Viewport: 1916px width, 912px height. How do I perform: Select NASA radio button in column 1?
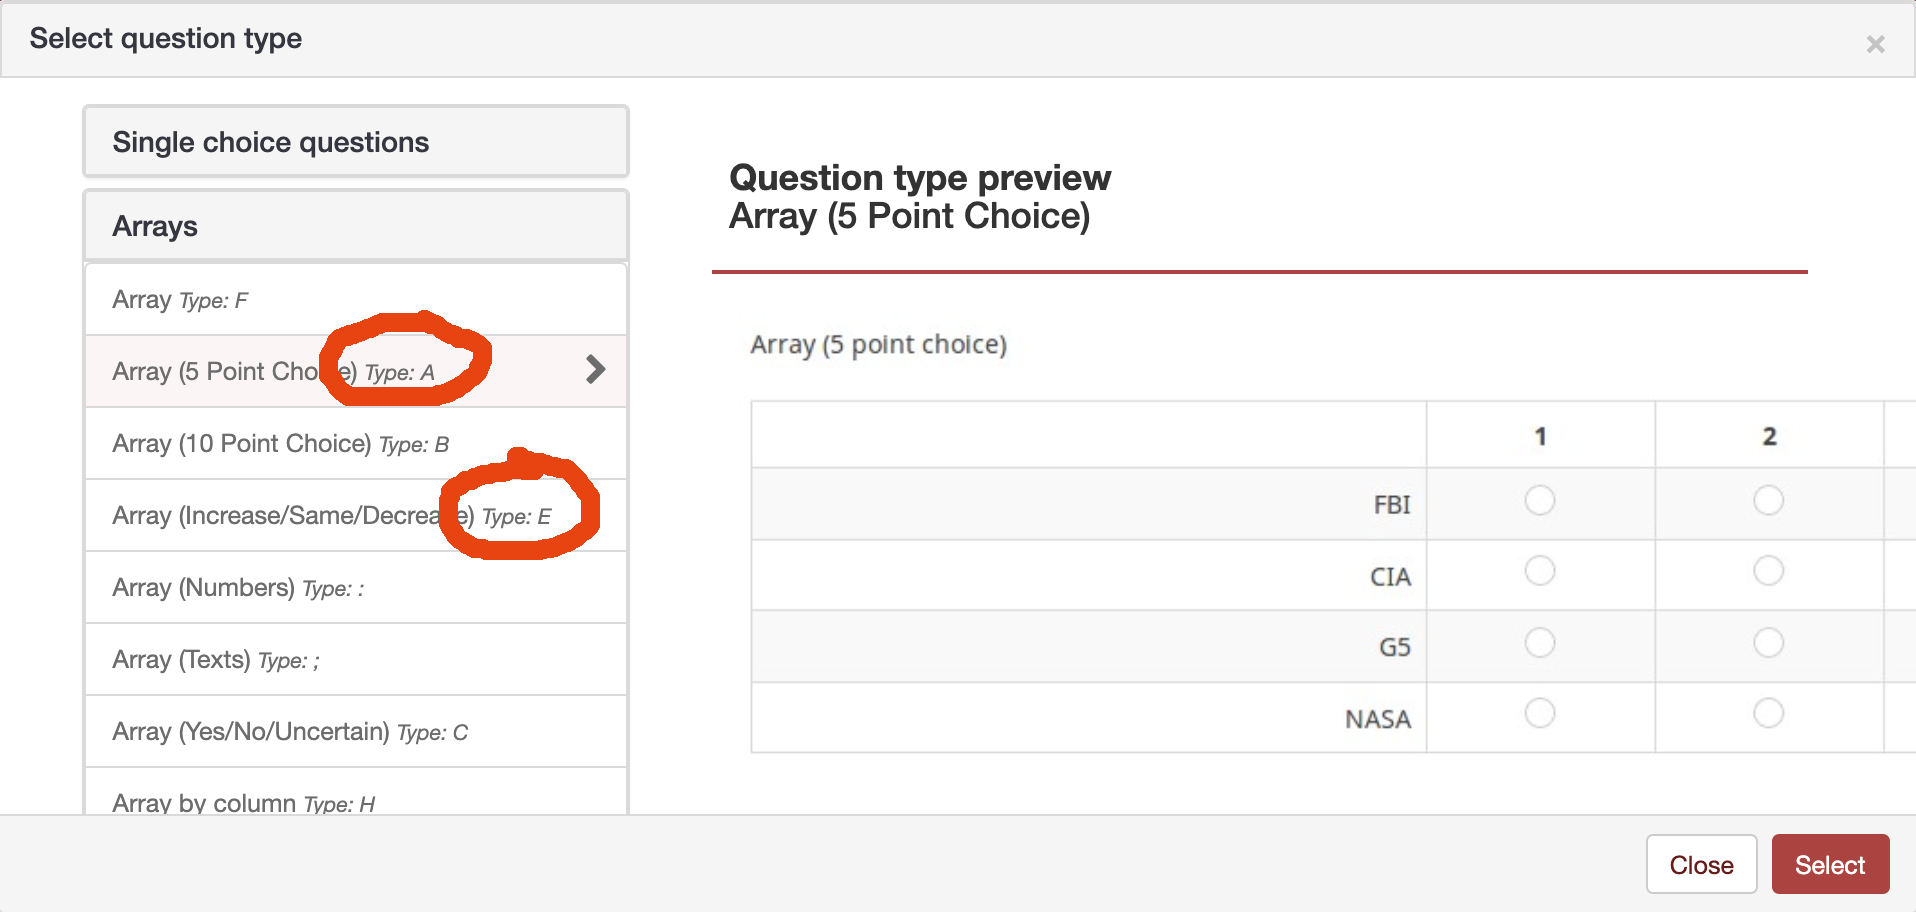click(x=1539, y=713)
